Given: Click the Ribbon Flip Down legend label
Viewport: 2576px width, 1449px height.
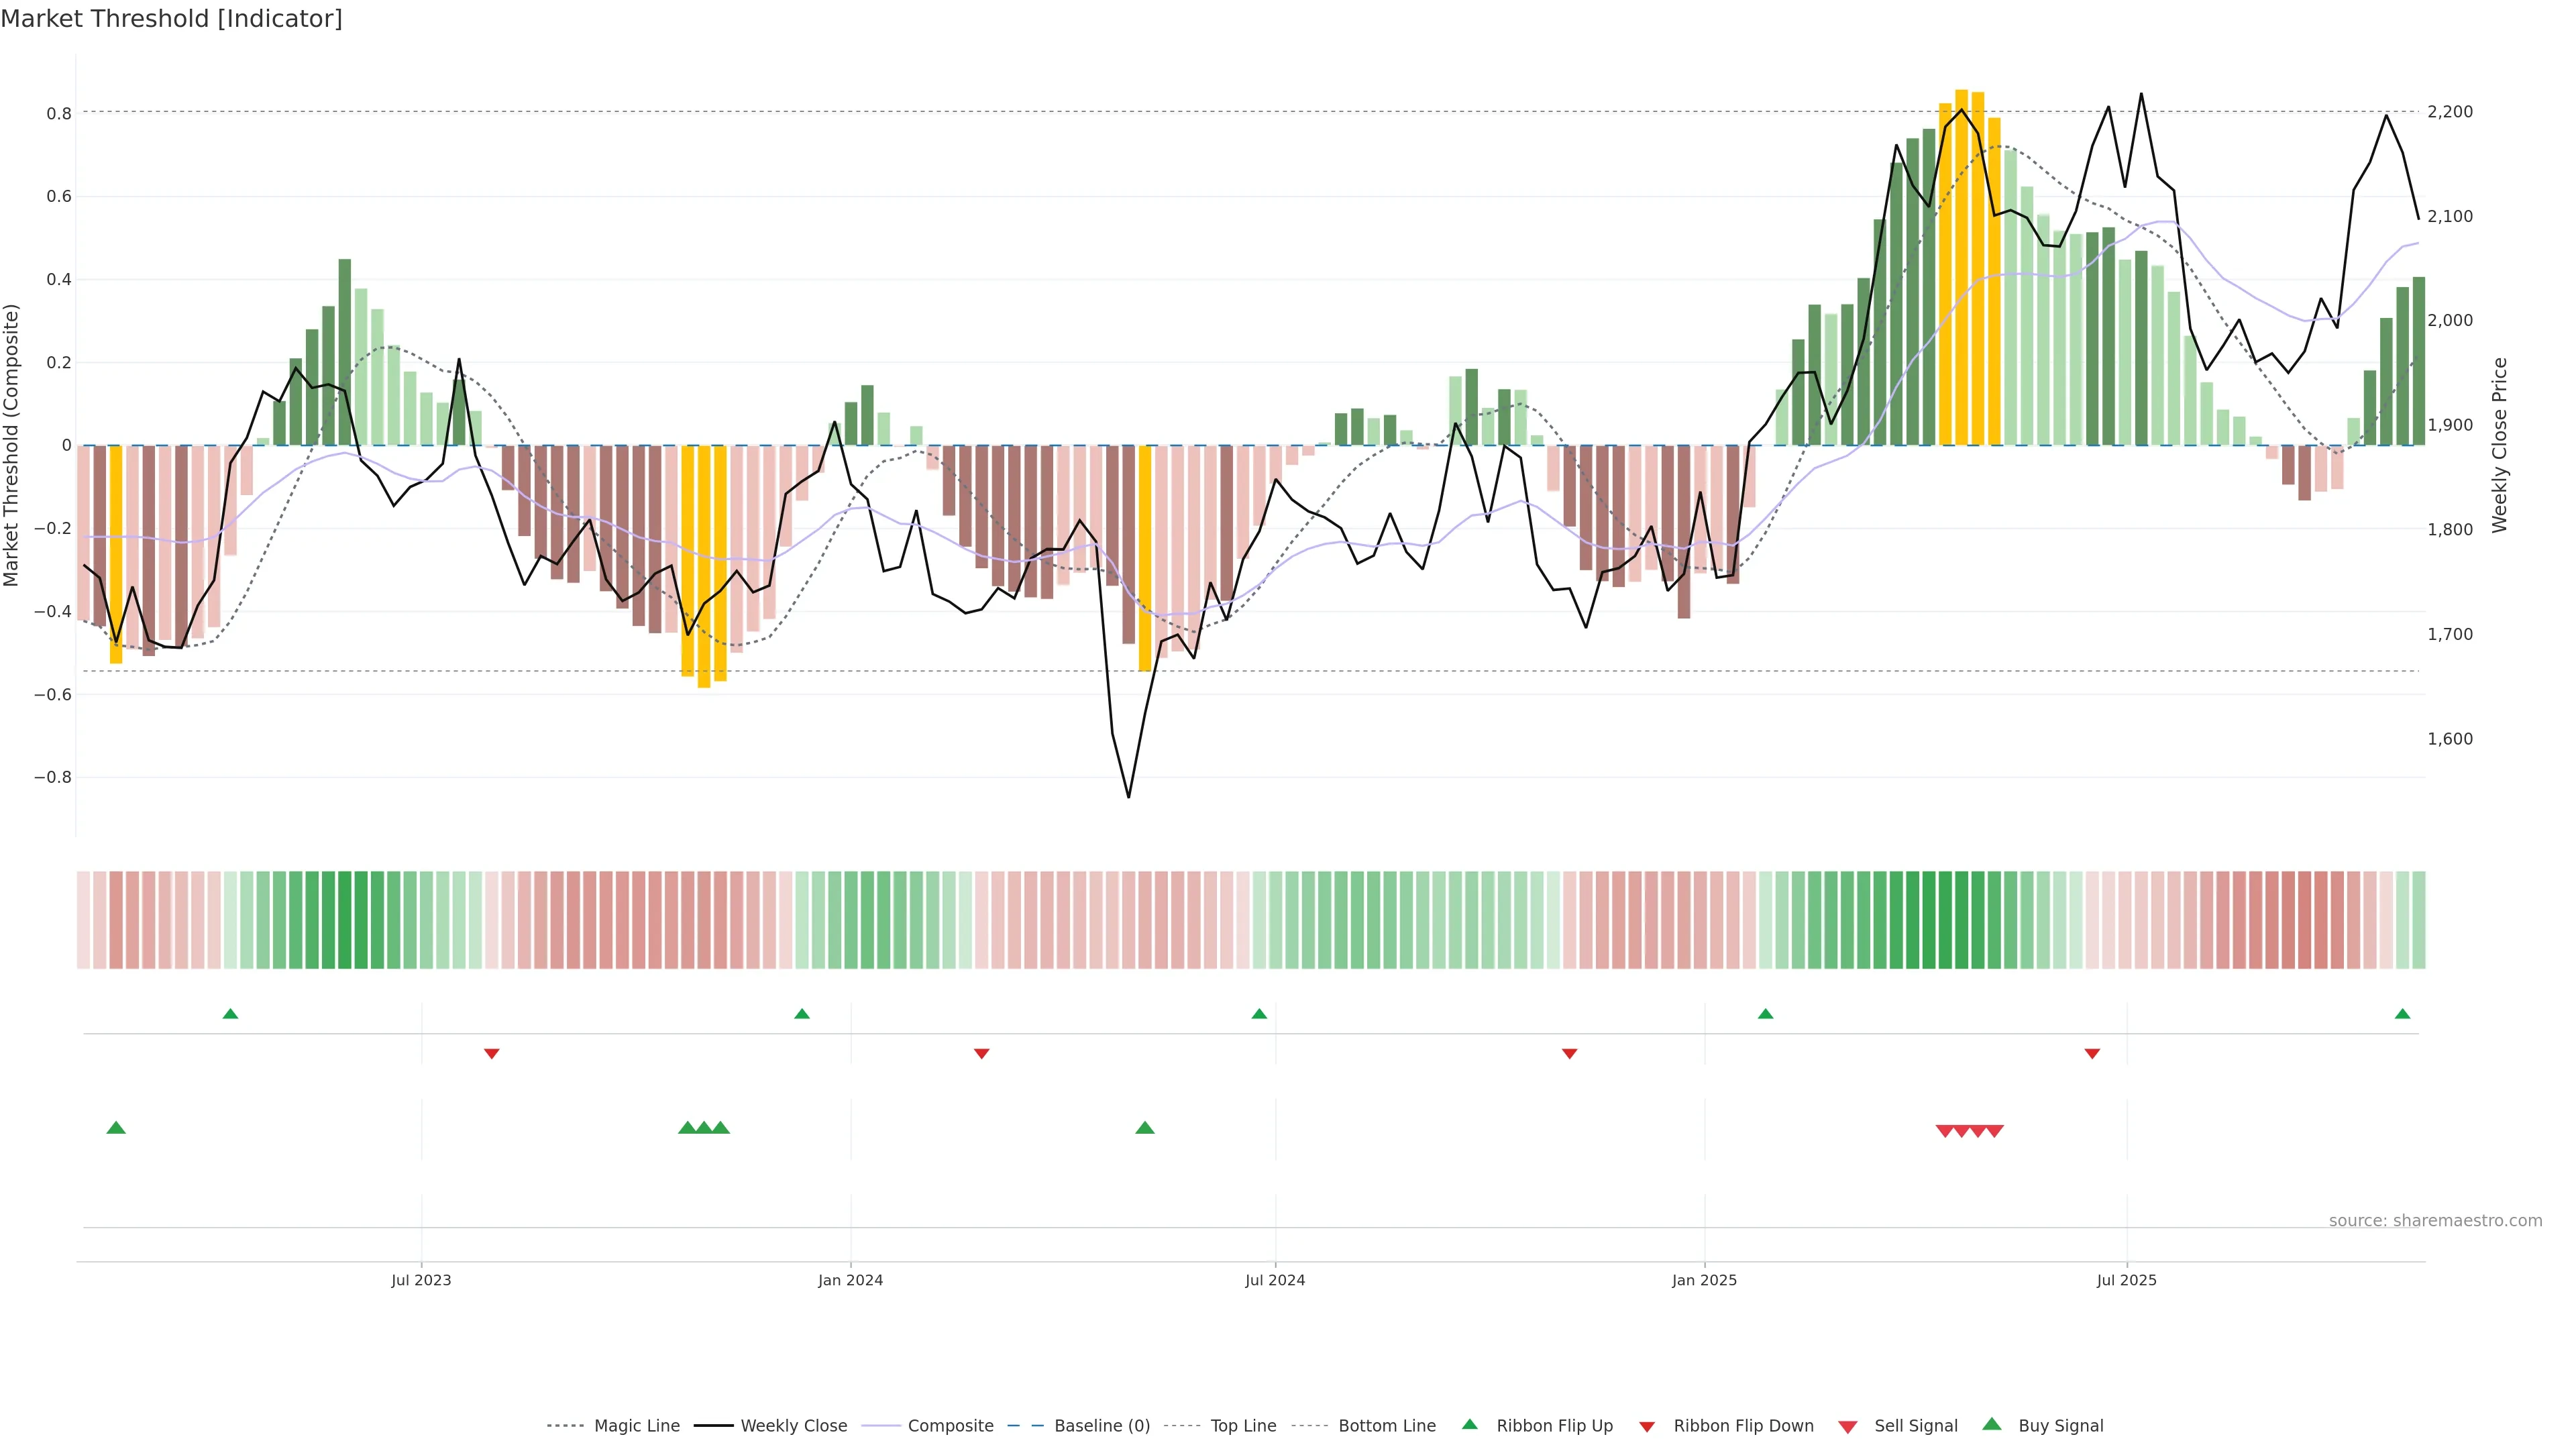Looking at the screenshot, I should coord(1743,1426).
